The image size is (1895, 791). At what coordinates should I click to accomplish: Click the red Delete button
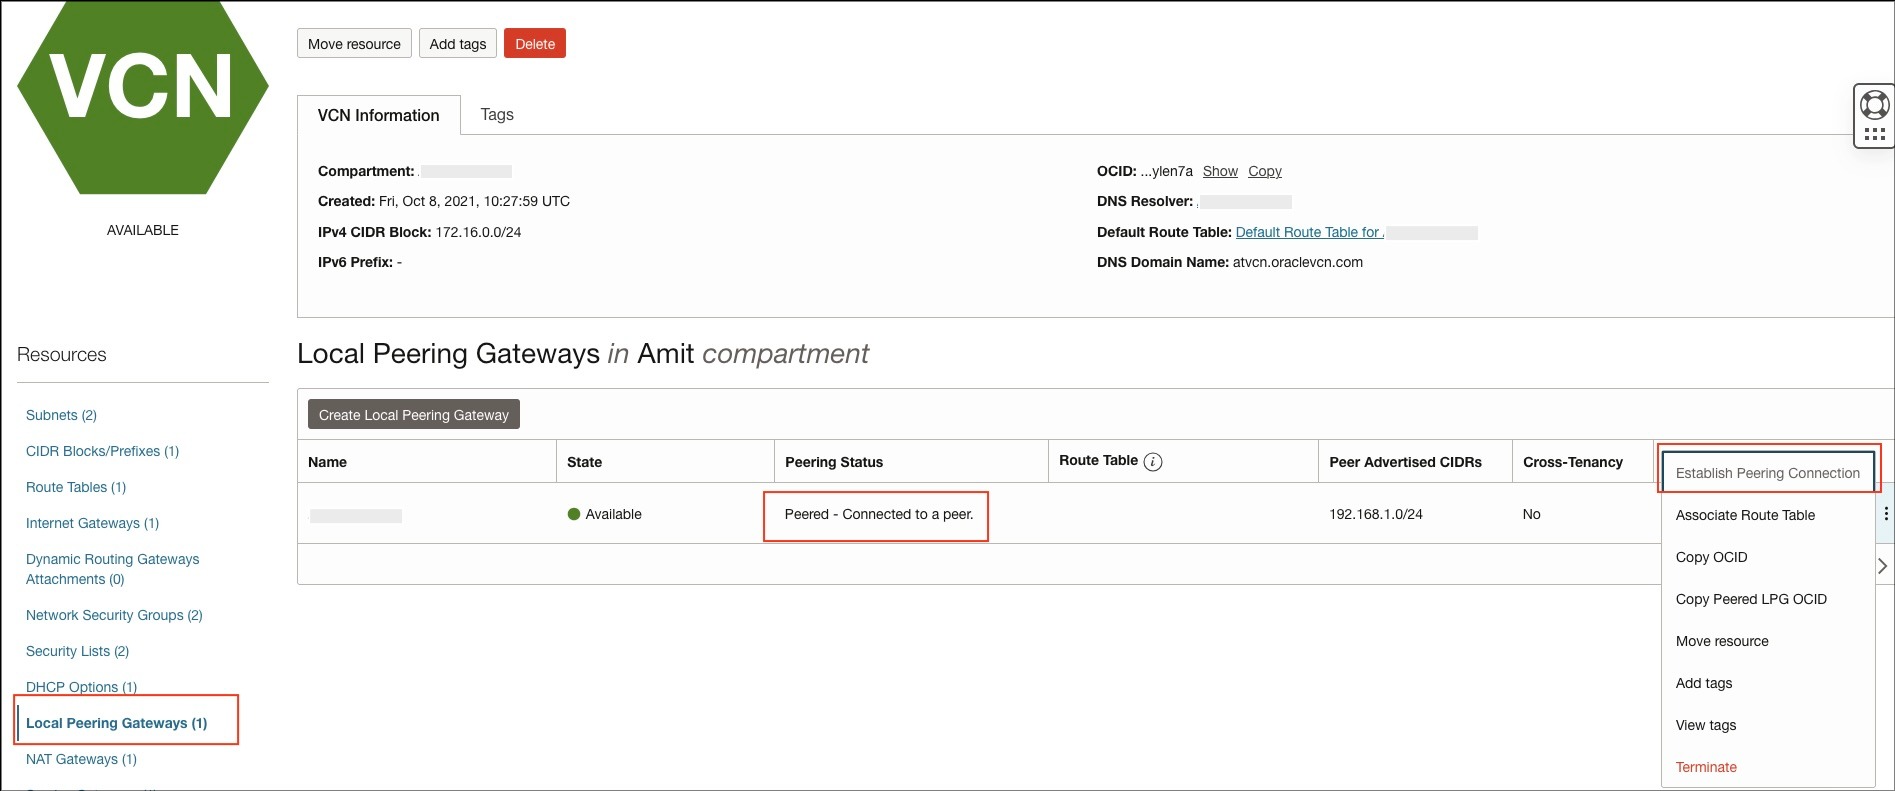[x=535, y=44]
